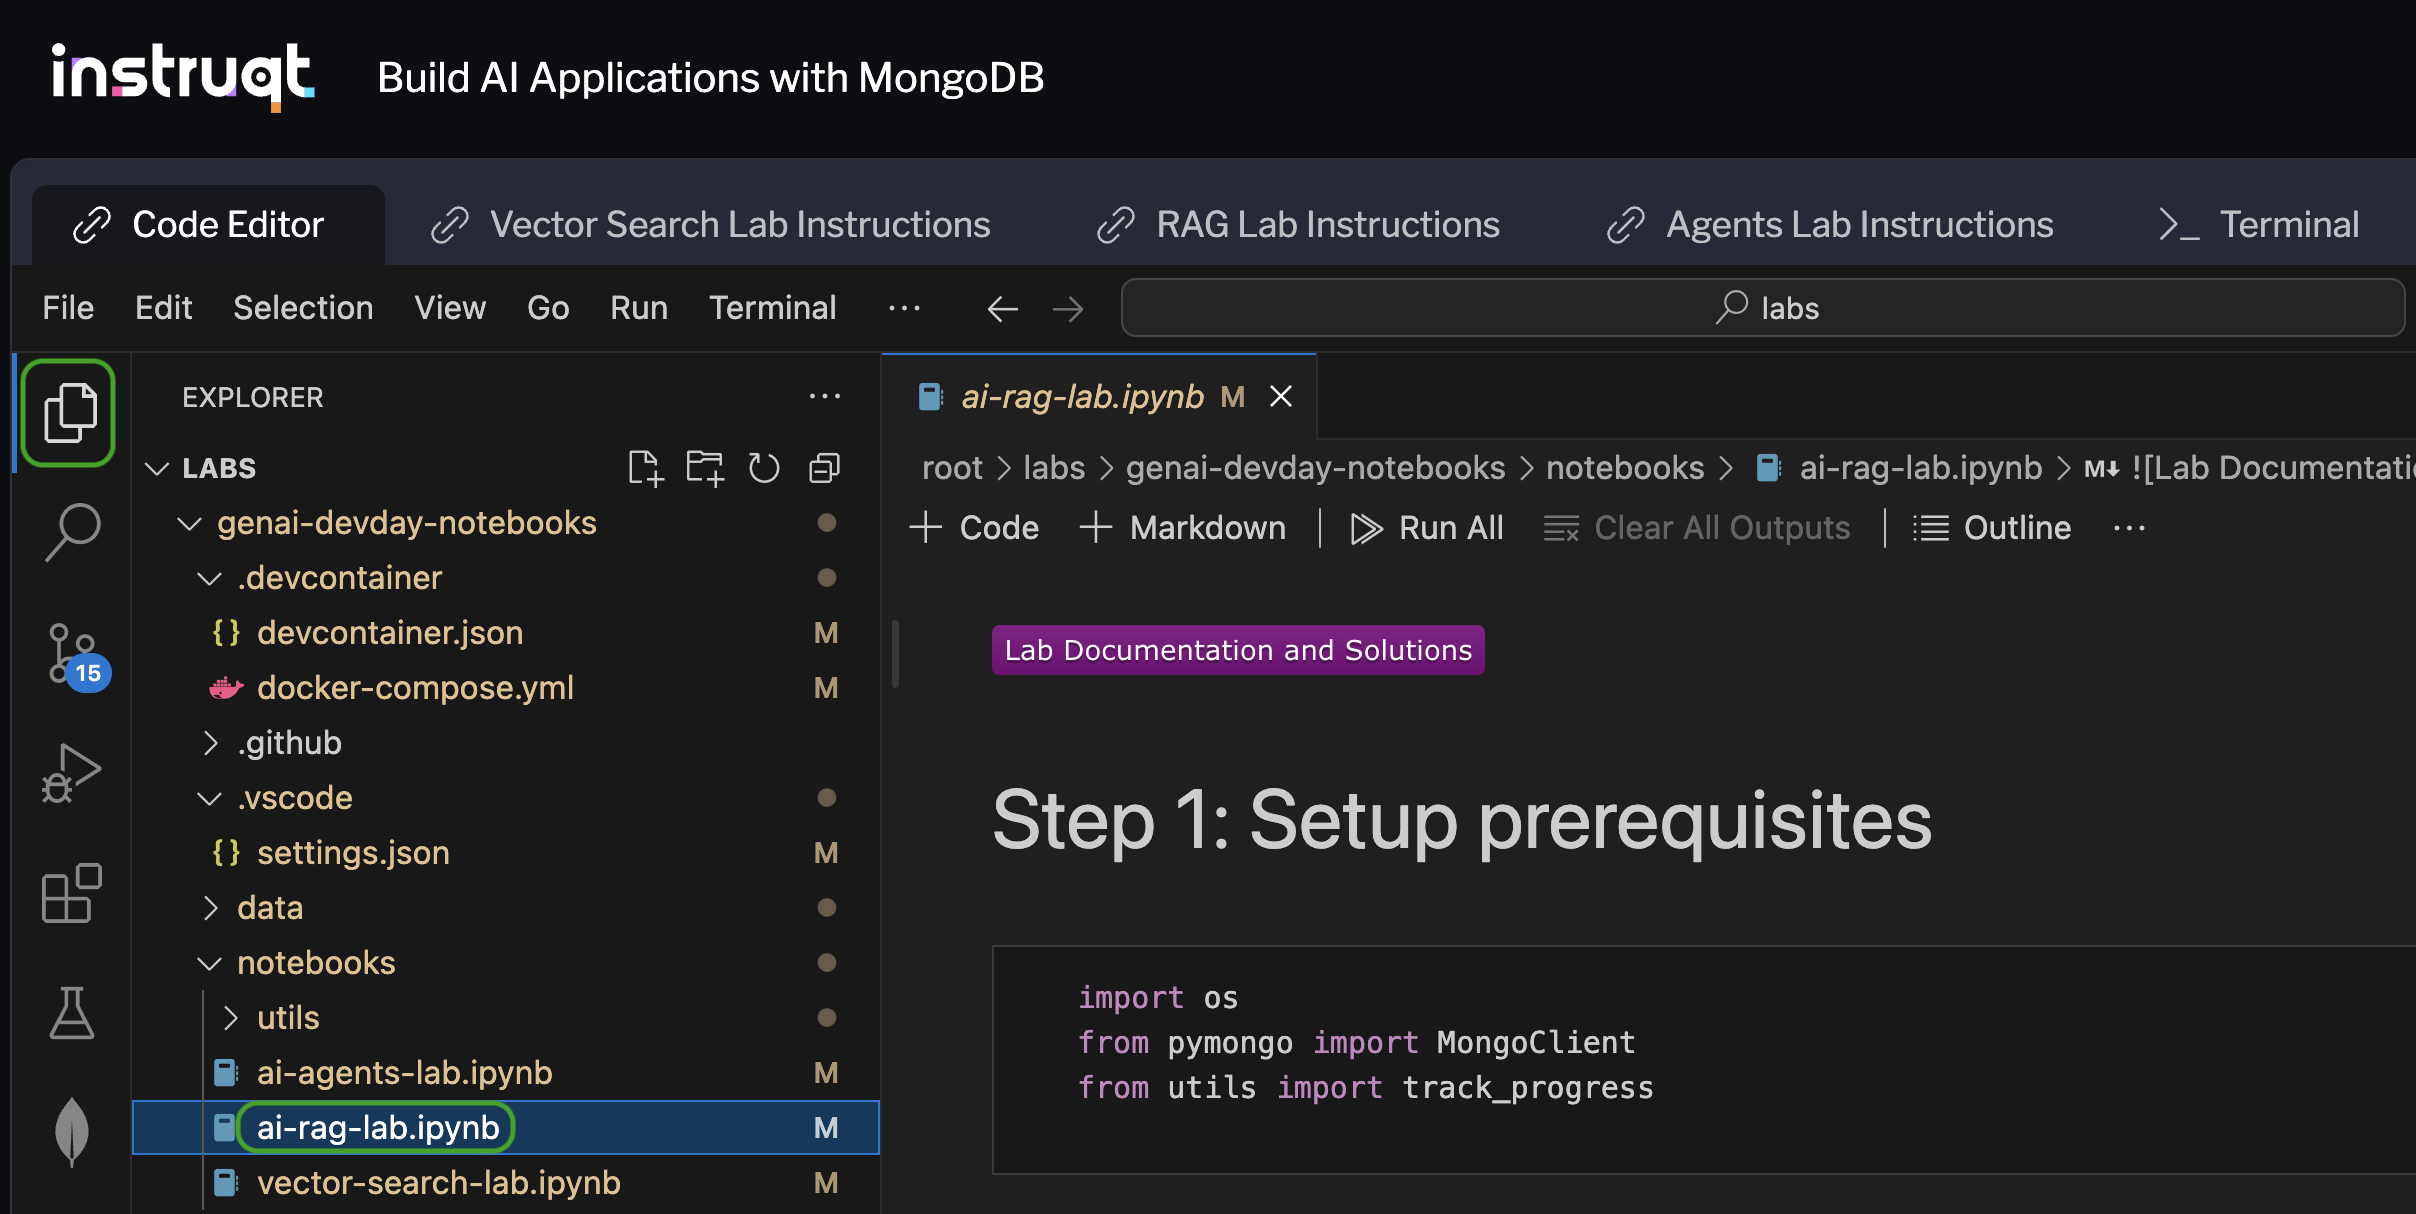The height and width of the screenshot is (1214, 2416).
Task: Open the Run menu
Action: click(x=639, y=308)
